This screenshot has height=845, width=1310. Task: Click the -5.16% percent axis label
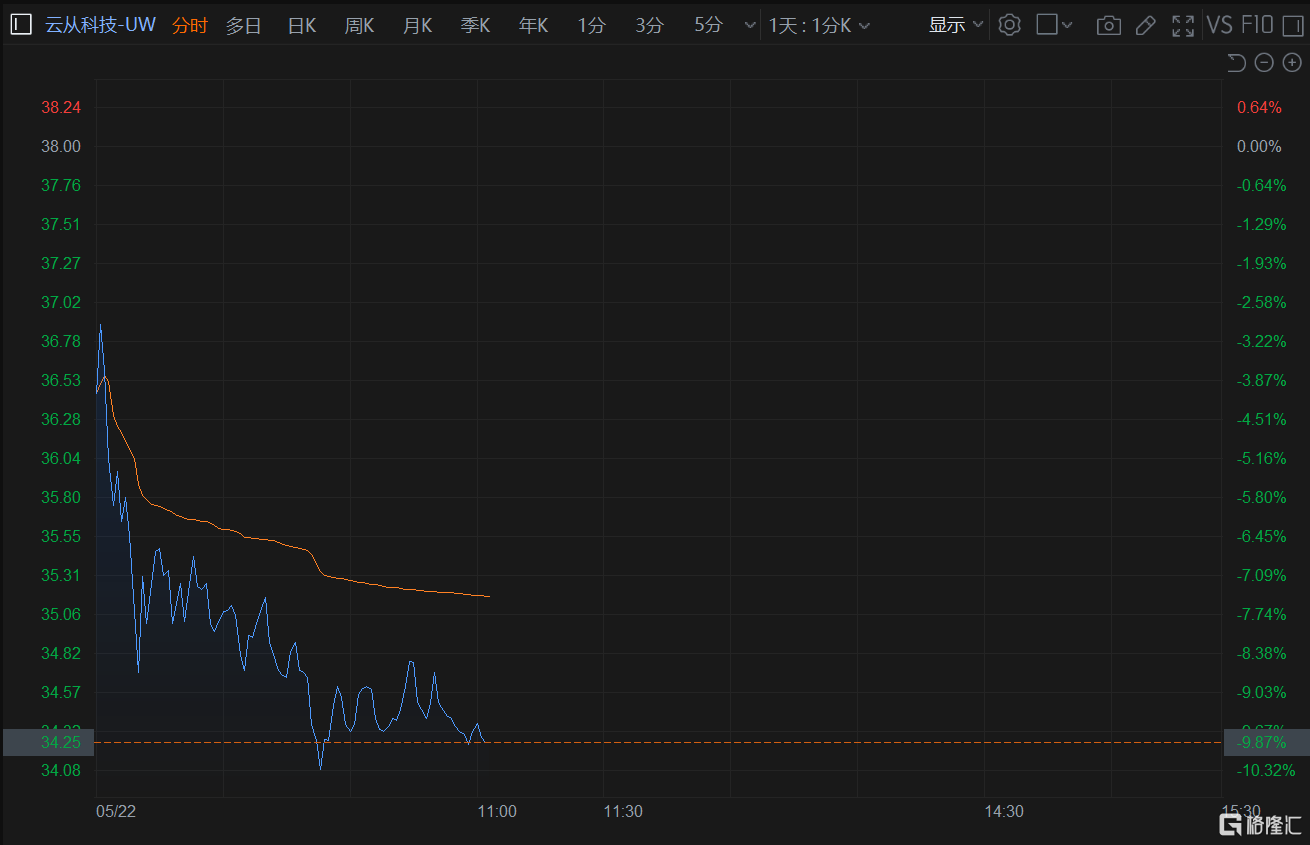[1262, 459]
